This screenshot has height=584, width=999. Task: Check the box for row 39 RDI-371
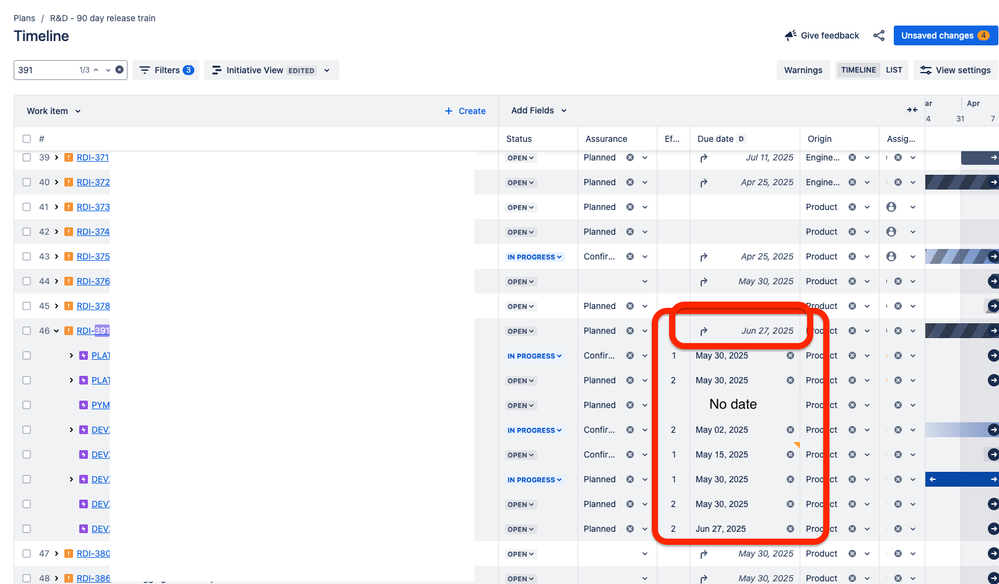coord(26,158)
